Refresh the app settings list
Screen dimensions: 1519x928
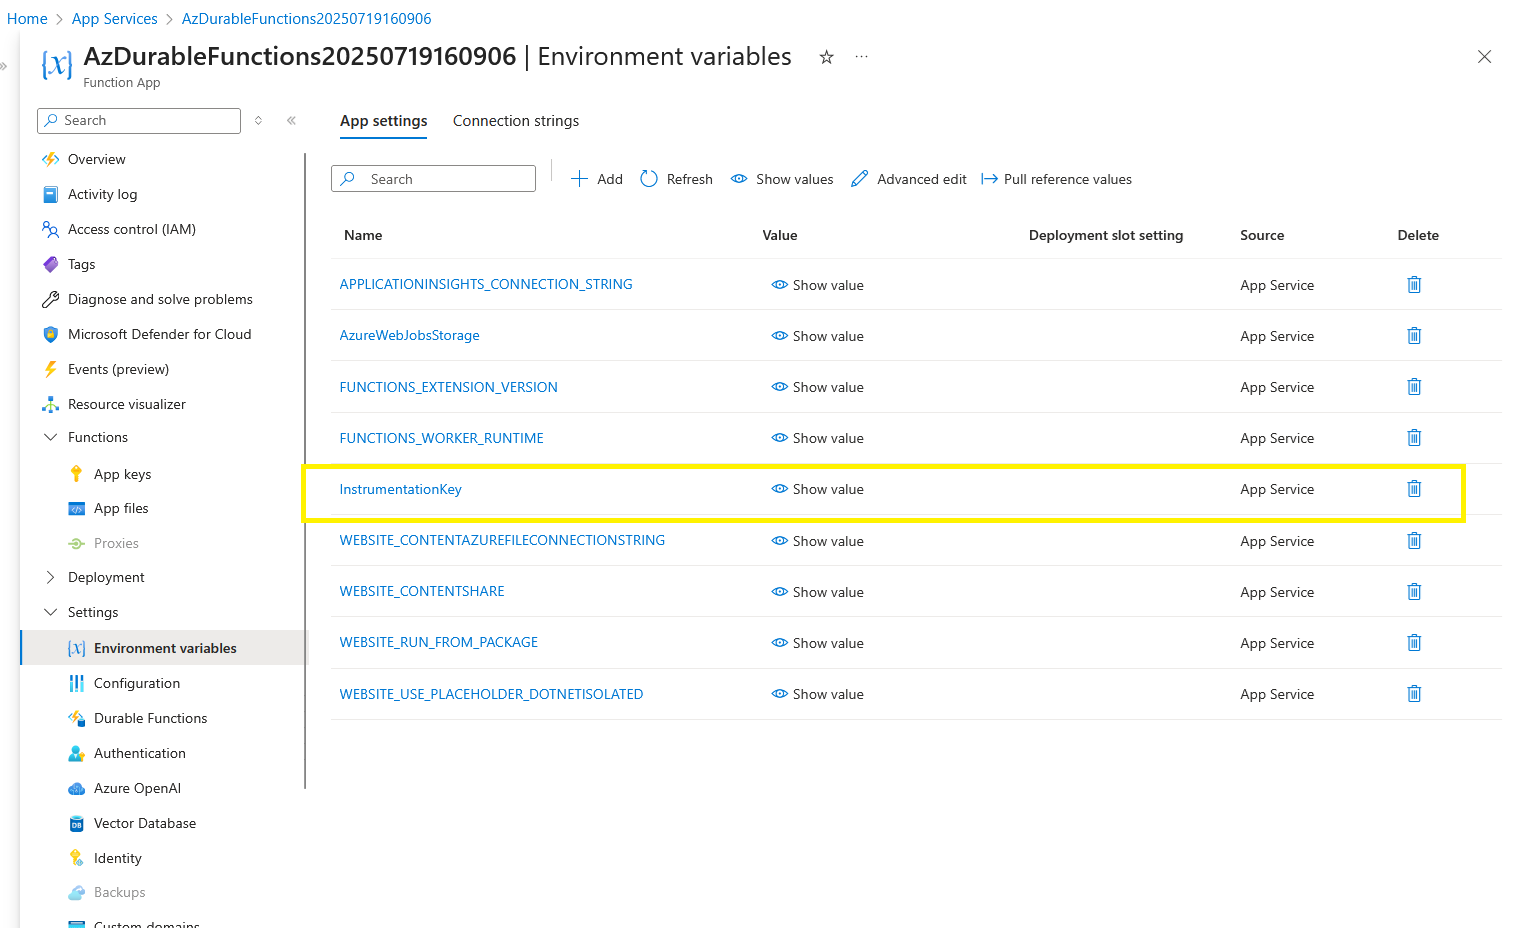tap(677, 179)
